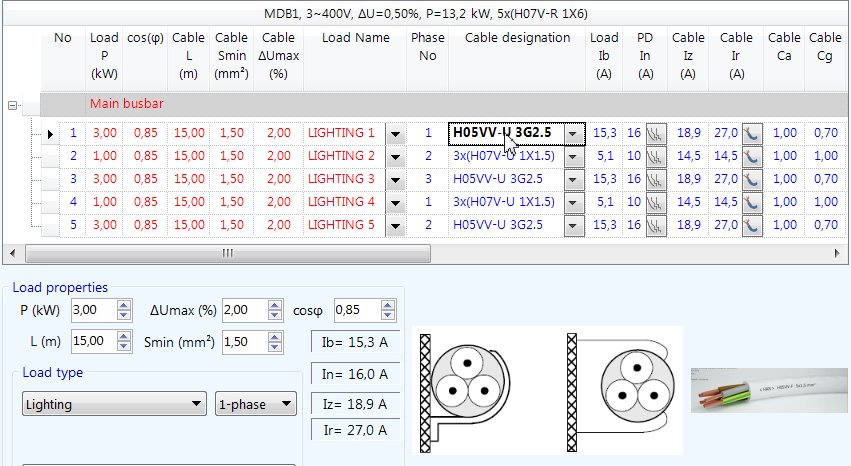Viewport: 851px width, 466px height.
Task: Click the cosφ value field
Action: 358,310
